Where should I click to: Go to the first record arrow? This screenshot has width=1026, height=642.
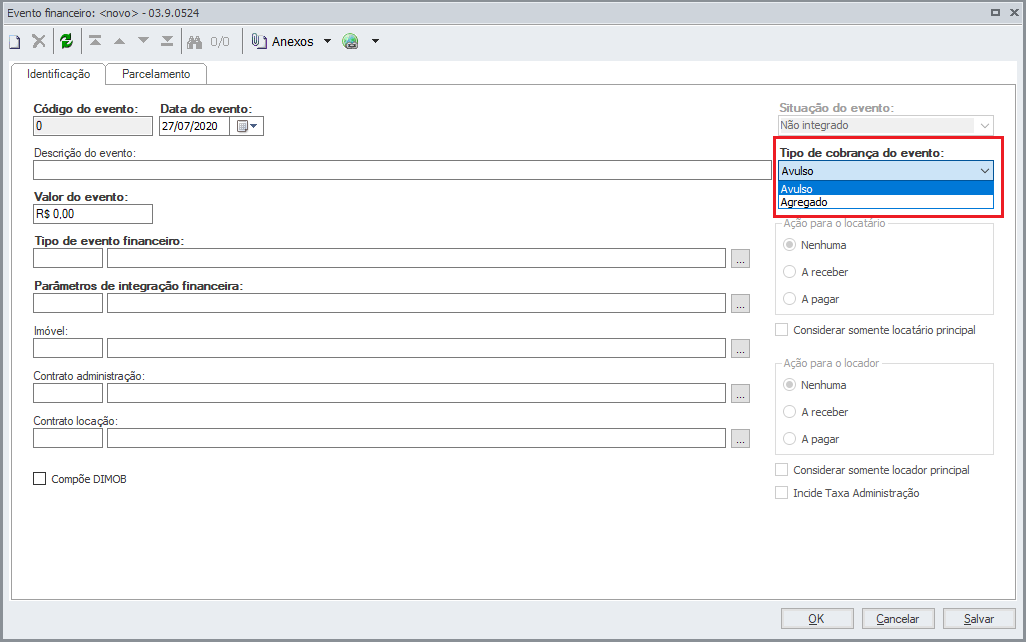pyautogui.click(x=95, y=41)
